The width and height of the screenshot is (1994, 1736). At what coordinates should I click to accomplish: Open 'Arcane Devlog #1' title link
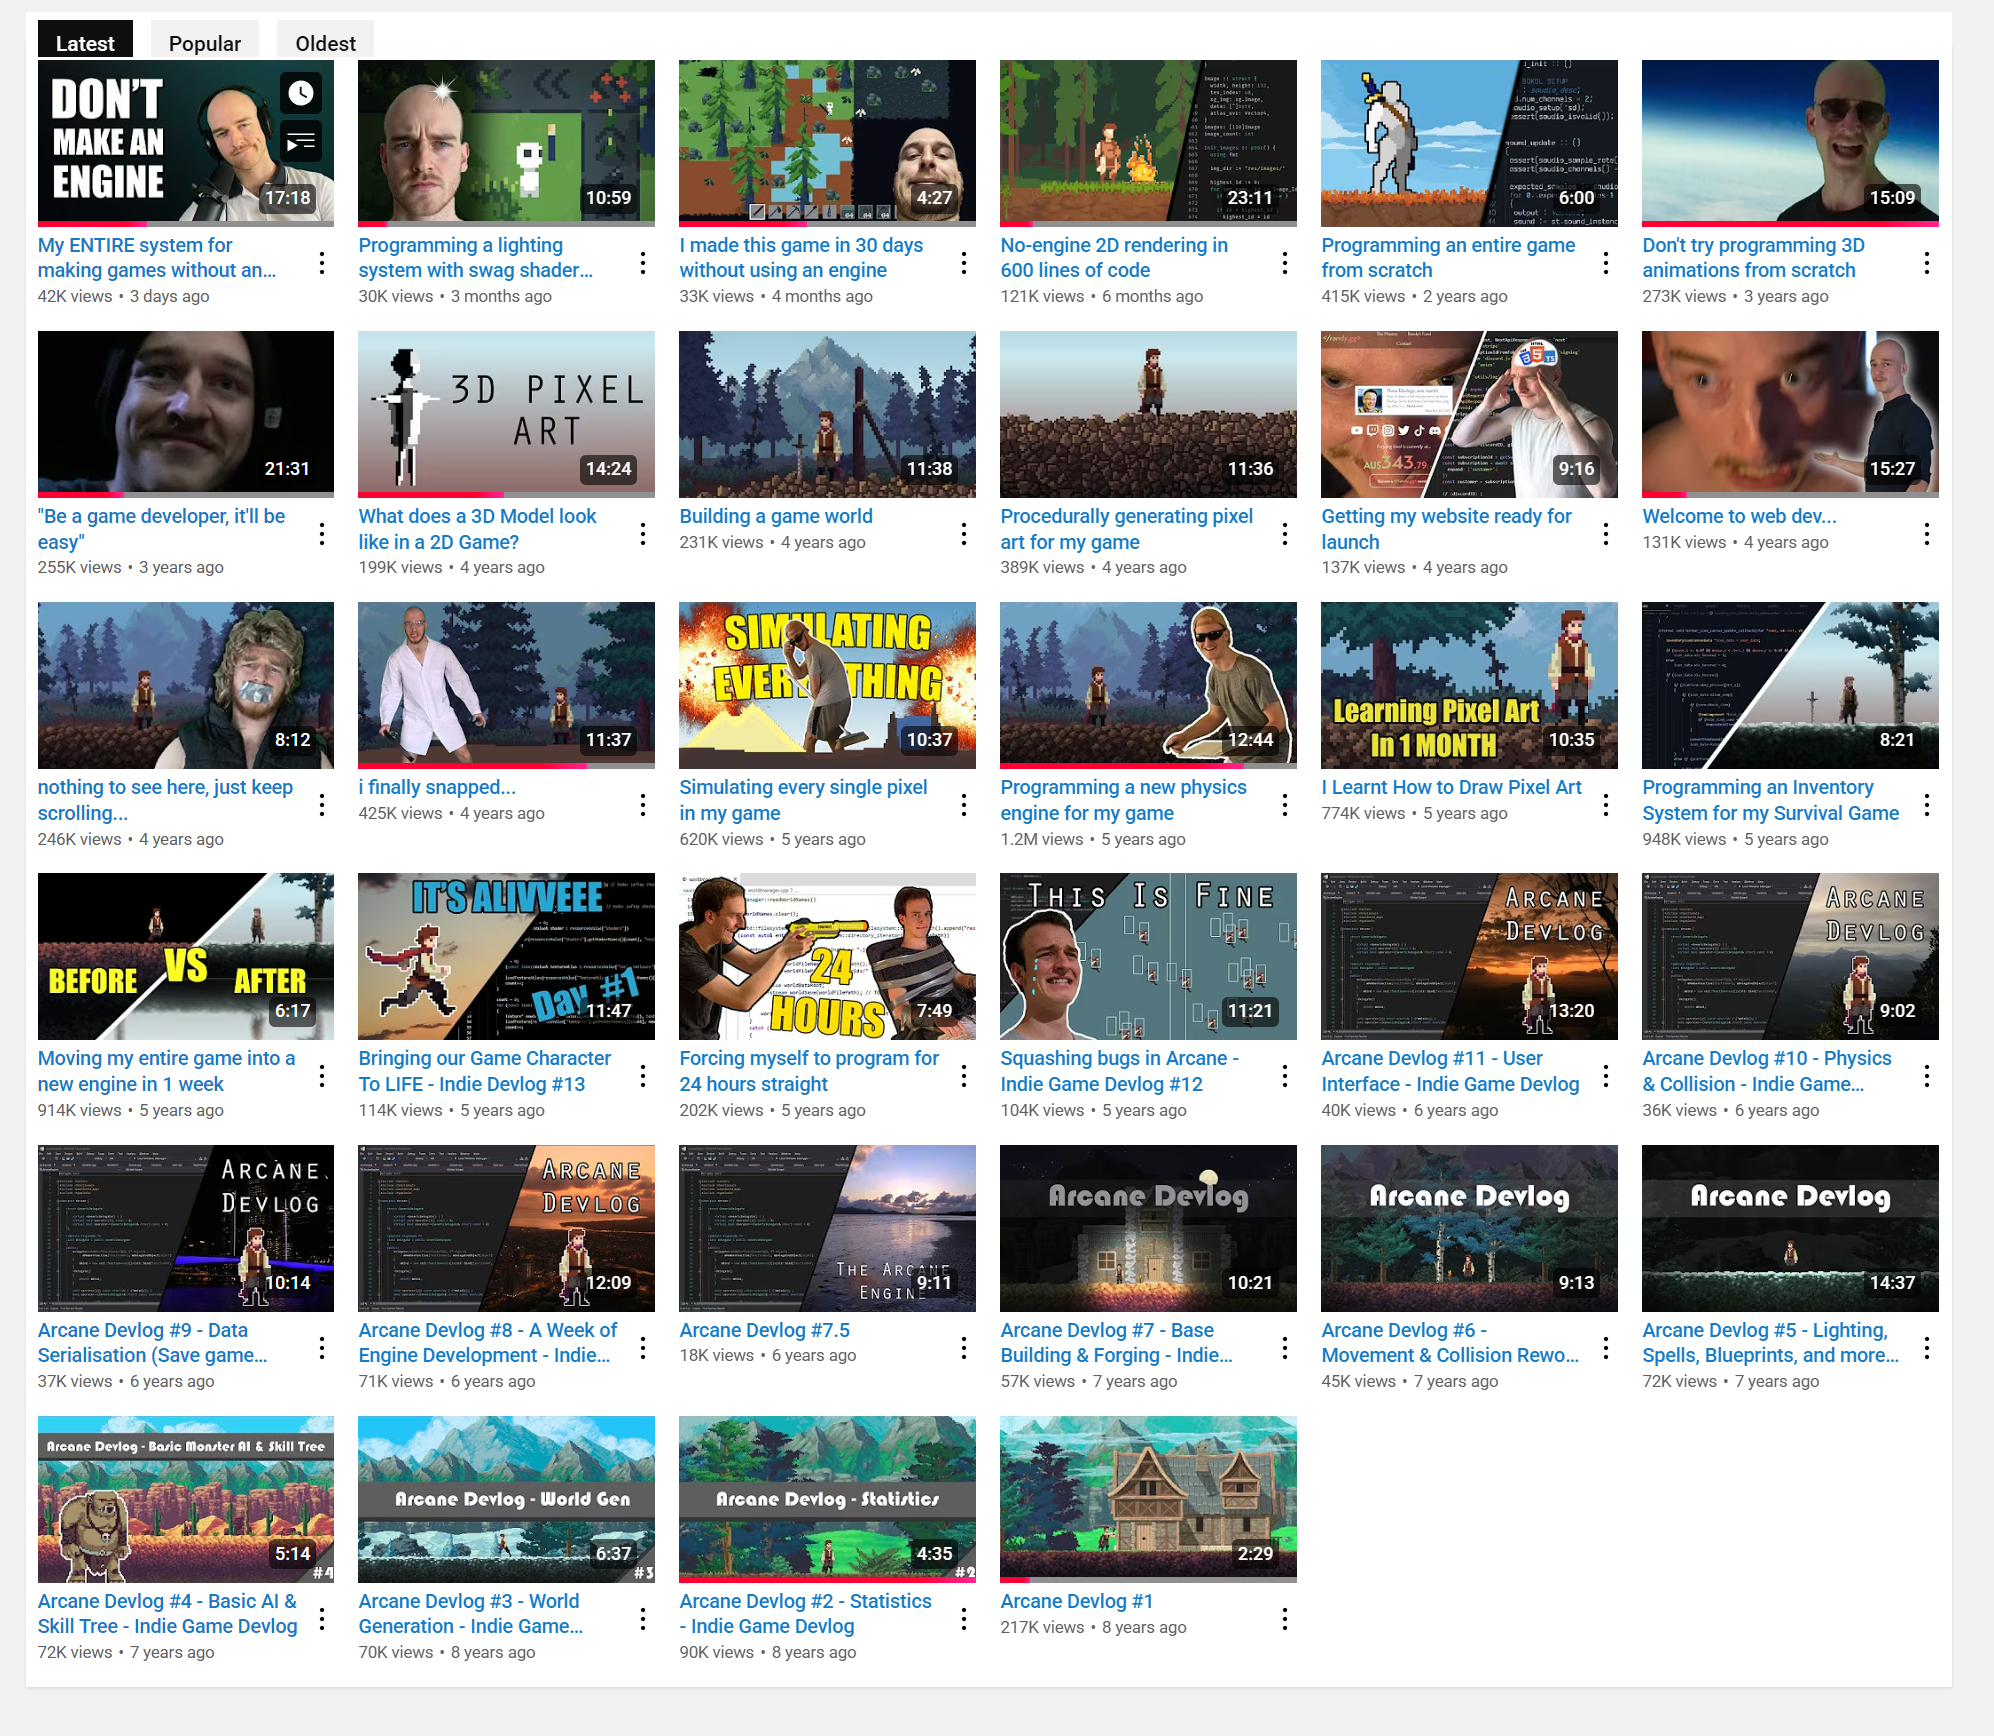[1077, 1601]
